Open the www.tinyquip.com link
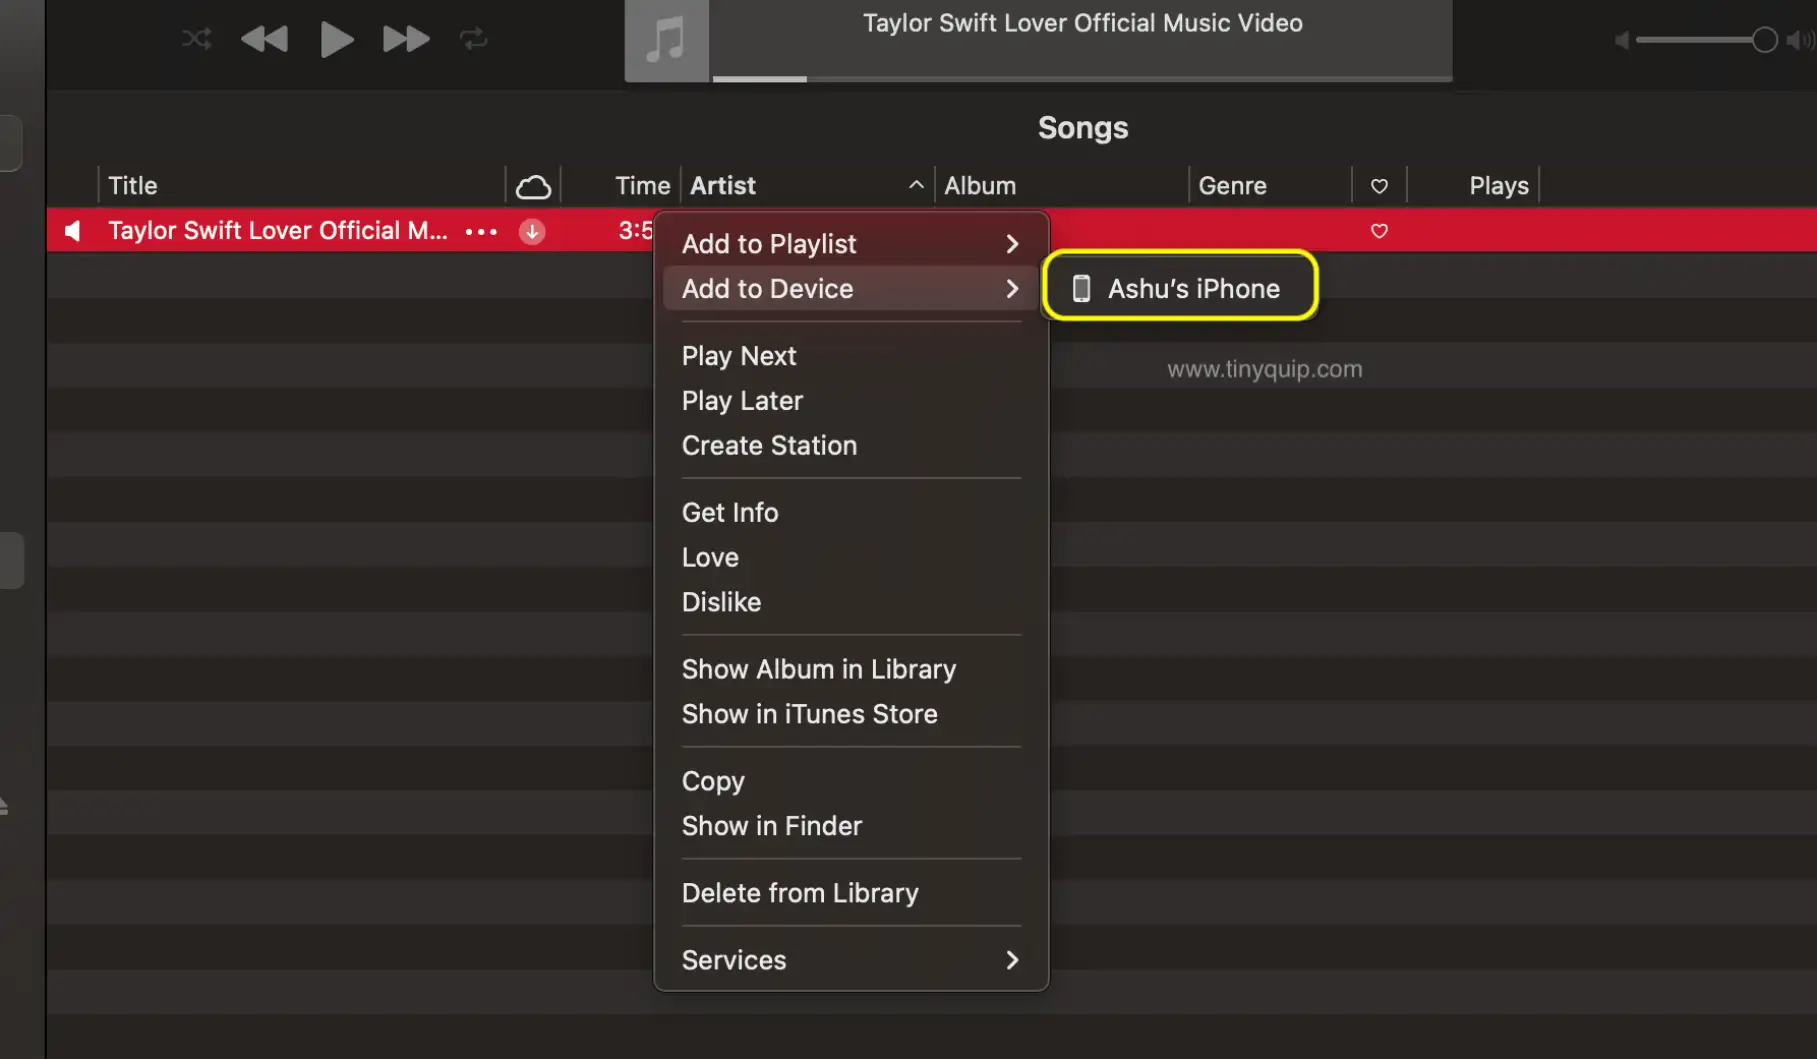 (1264, 368)
